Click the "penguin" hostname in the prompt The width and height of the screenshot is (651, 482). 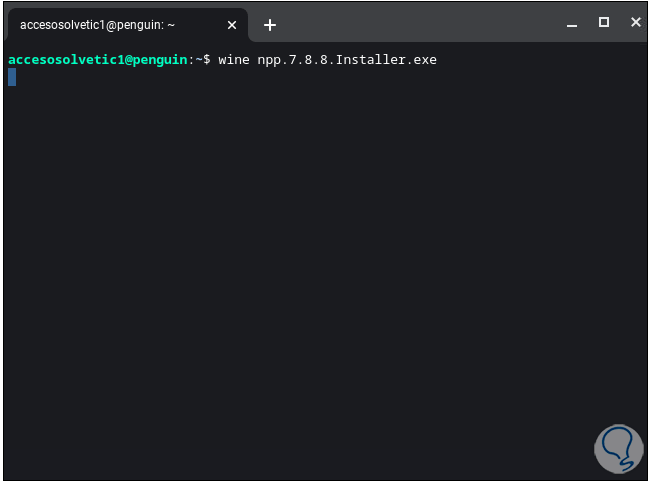tap(159, 60)
